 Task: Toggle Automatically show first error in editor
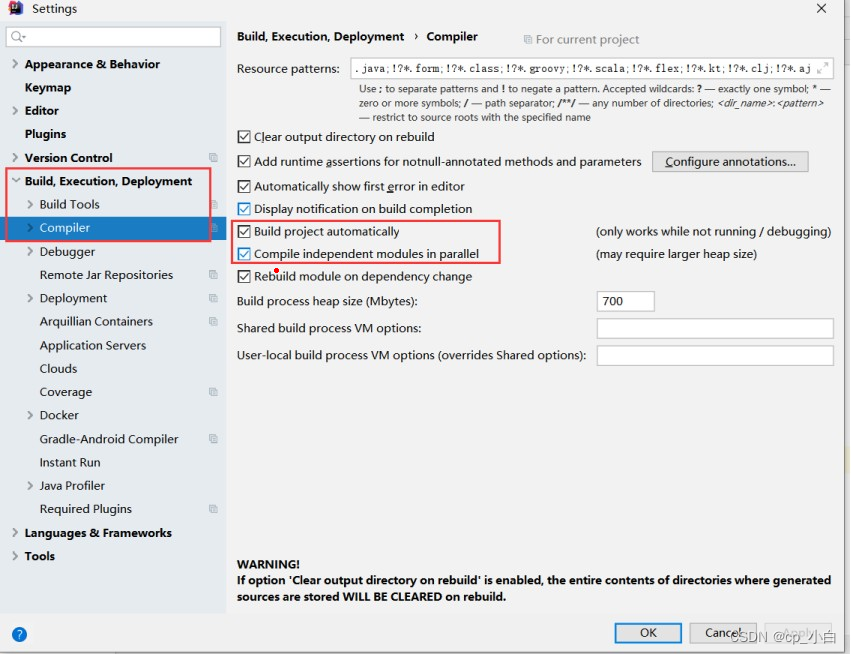[x=244, y=187]
